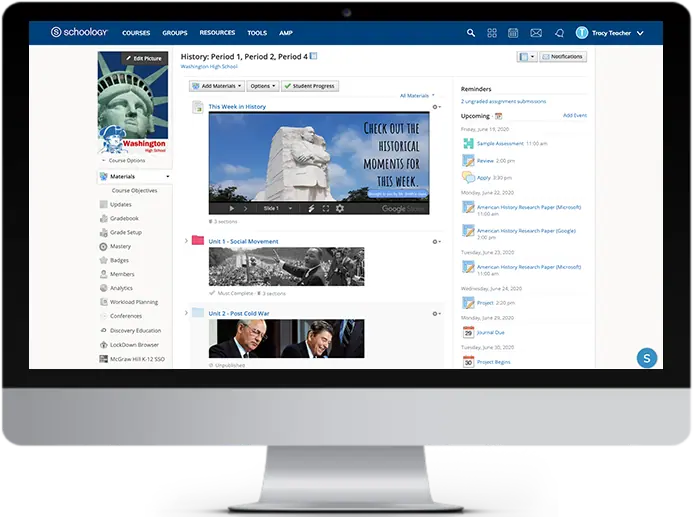
Task: Open the apps grid icon
Action: point(492,33)
